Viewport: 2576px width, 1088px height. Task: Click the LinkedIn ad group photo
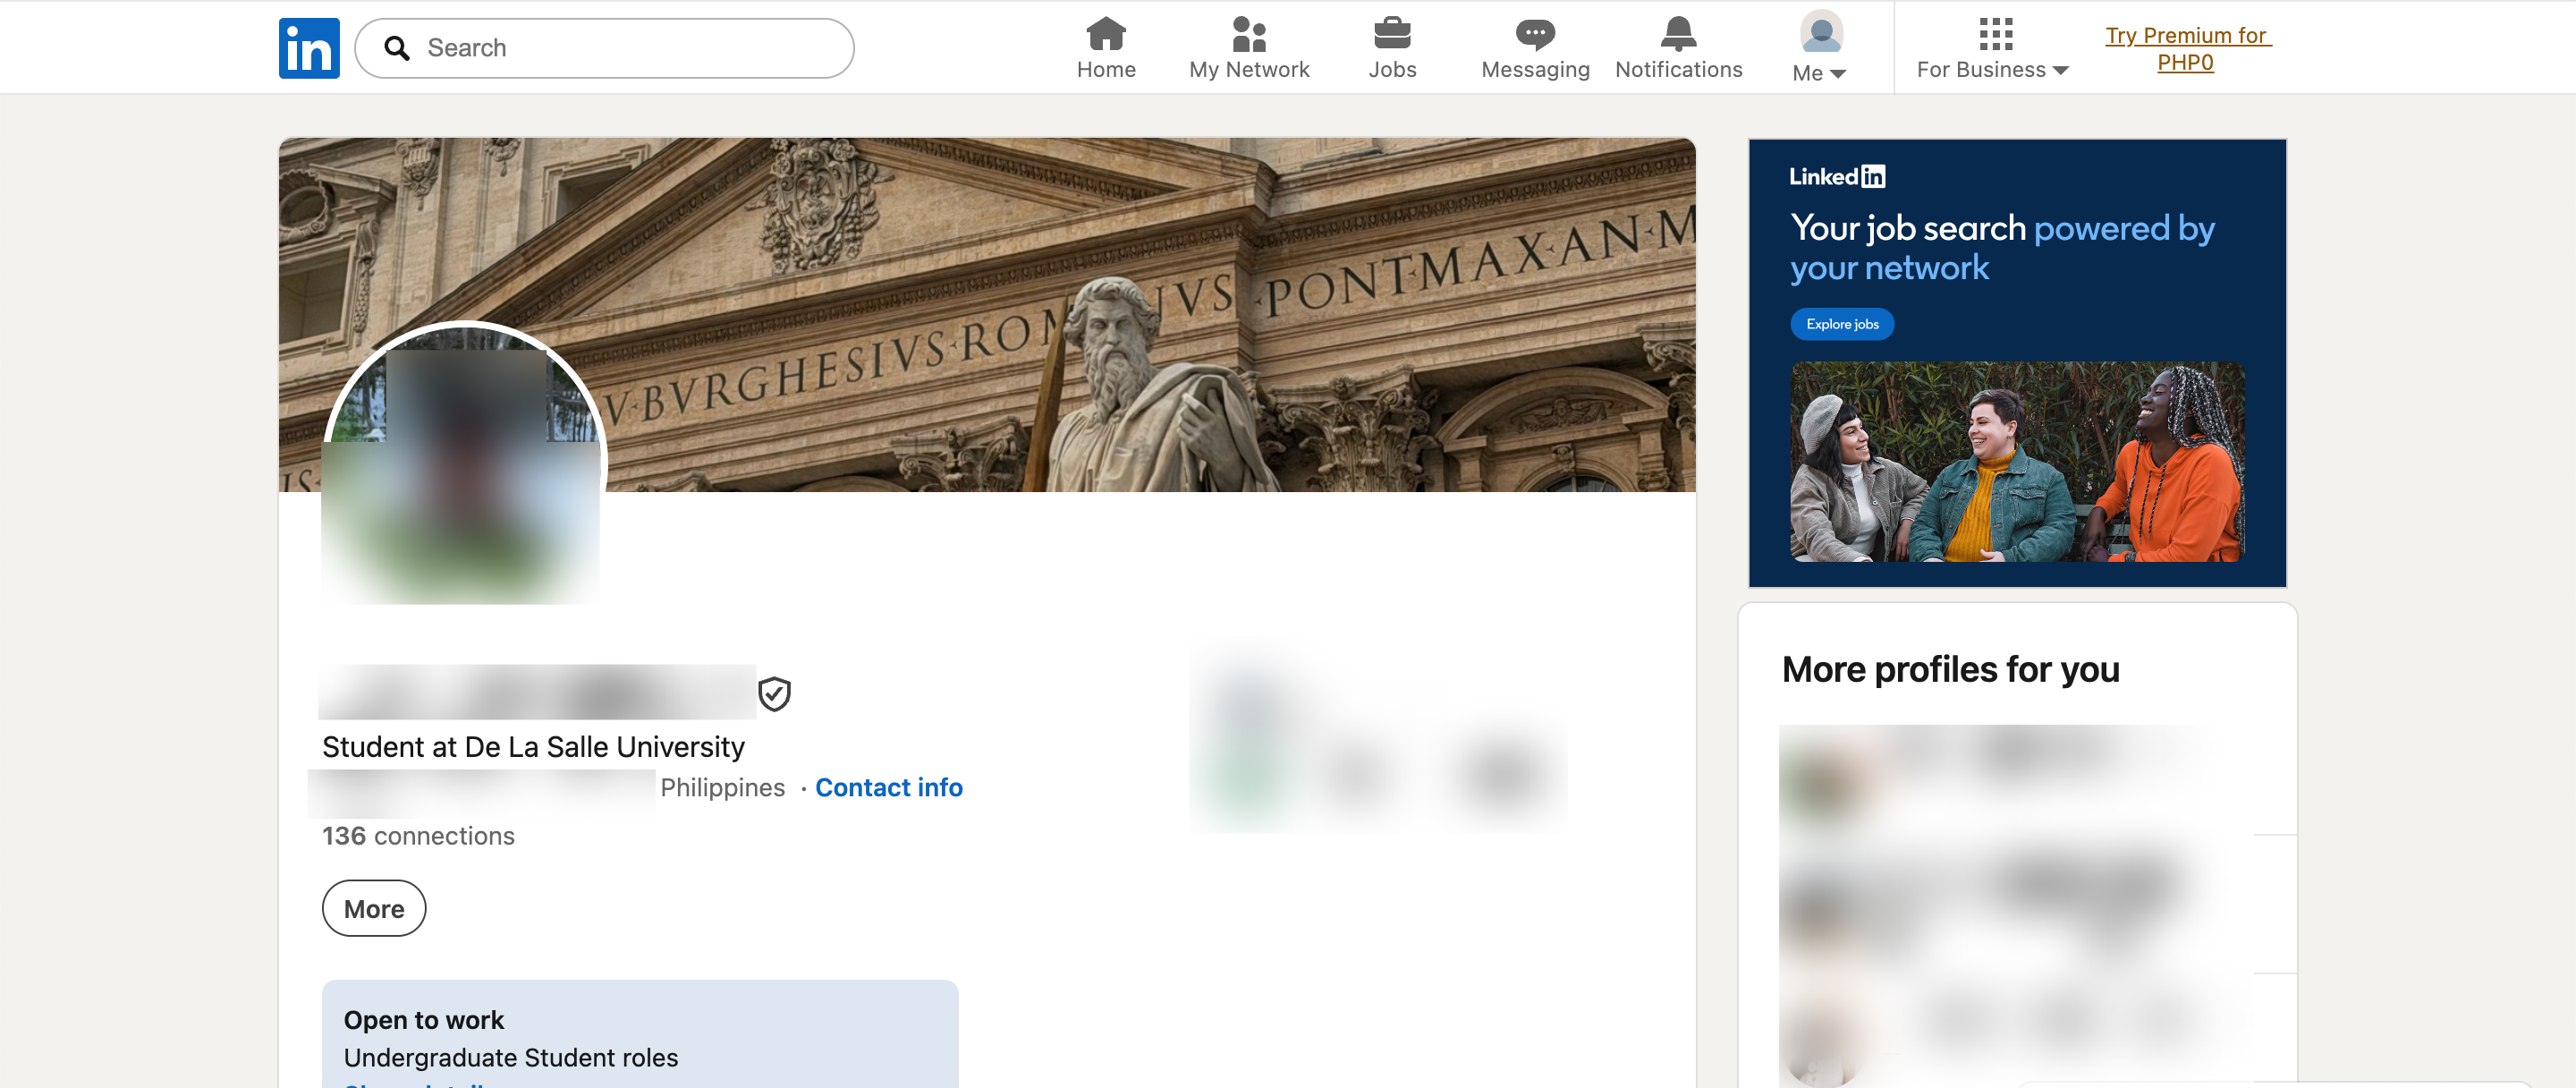[x=2017, y=461]
